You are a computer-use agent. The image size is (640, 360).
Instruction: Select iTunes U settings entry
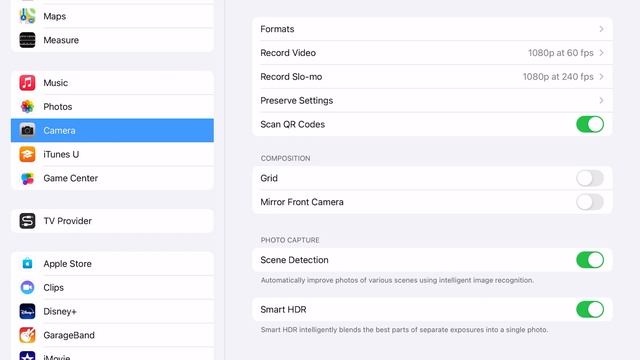coord(112,154)
